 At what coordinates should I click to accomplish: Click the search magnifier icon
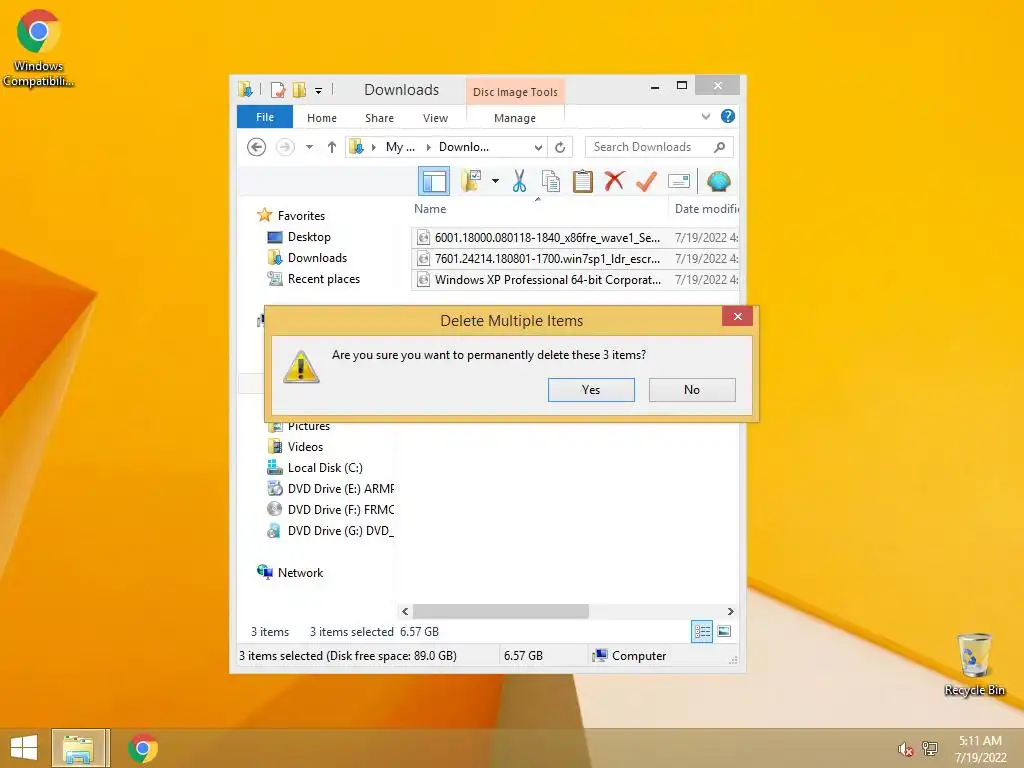[720, 147]
